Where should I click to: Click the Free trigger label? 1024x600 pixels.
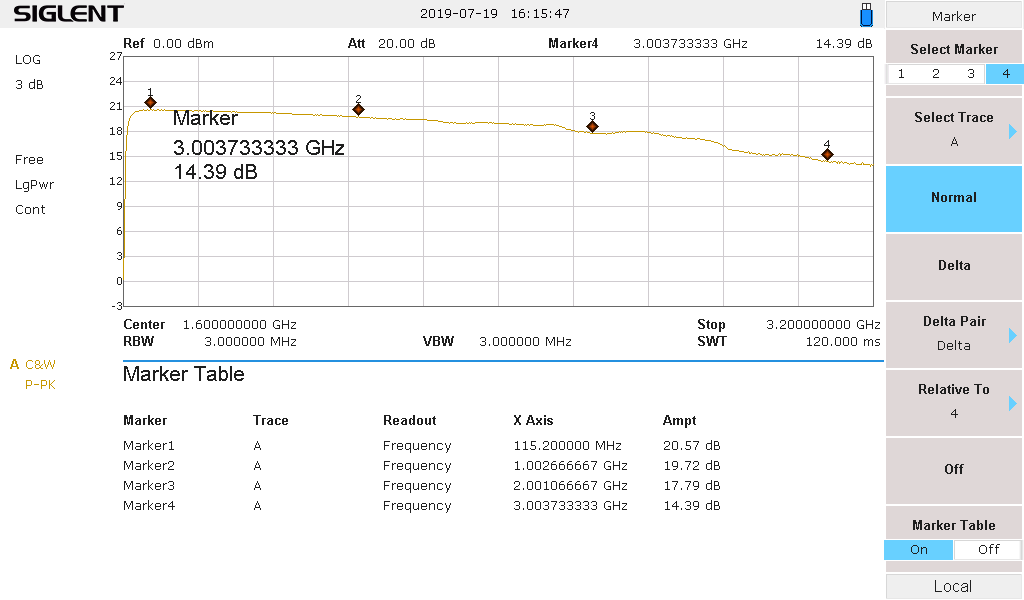(x=29, y=159)
